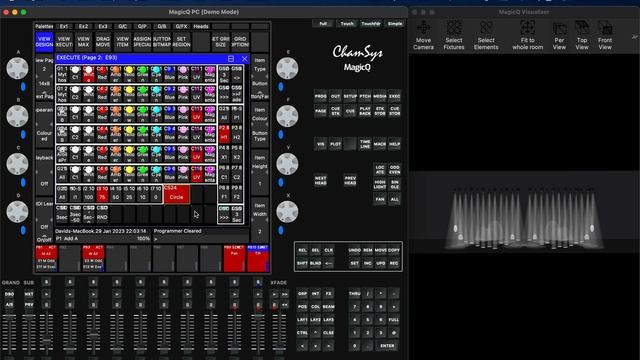This screenshot has height=360, width=640.
Task: Open the SETUP window button
Action: coord(350,97)
